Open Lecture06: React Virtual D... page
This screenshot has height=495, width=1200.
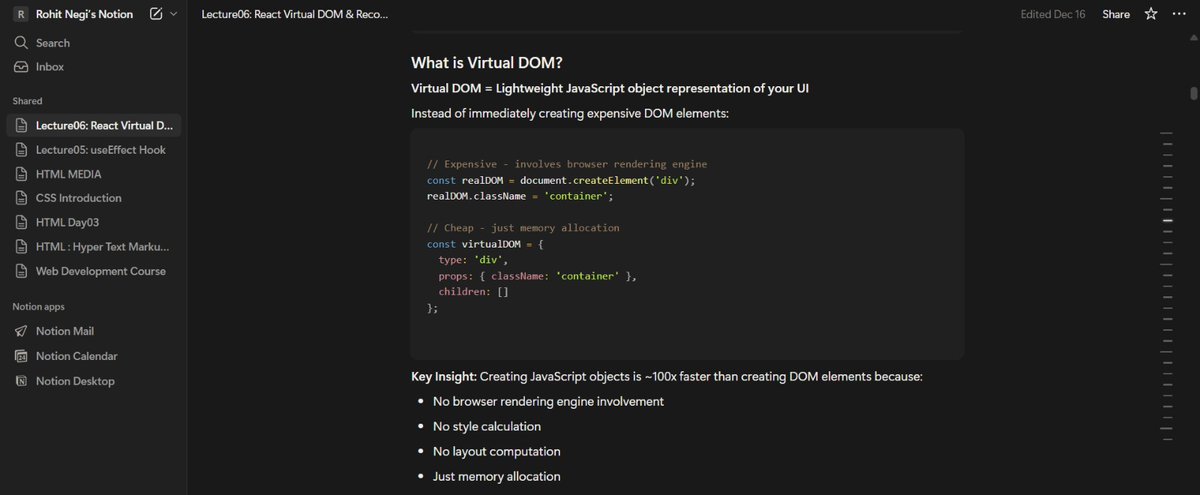point(93,125)
